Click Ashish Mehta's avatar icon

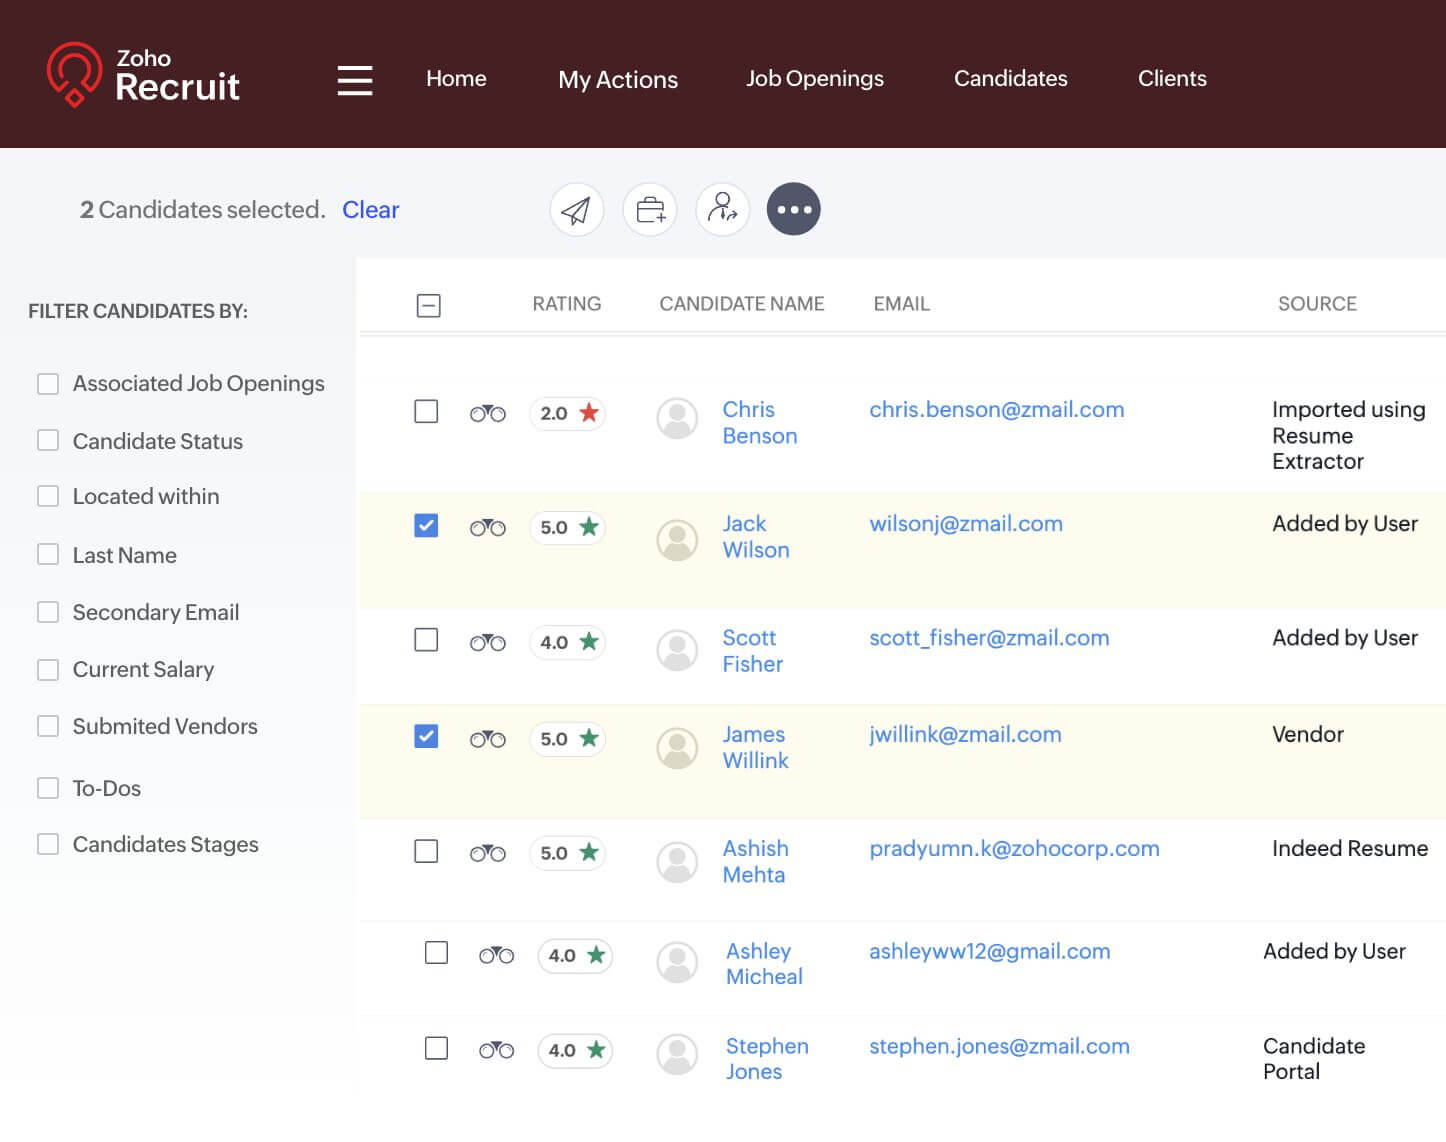point(677,863)
